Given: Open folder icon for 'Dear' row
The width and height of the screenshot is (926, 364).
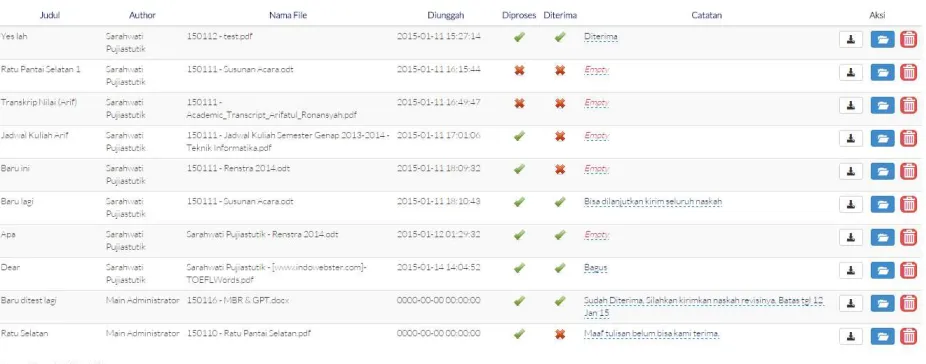Looking at the screenshot, I should click(x=882, y=271).
